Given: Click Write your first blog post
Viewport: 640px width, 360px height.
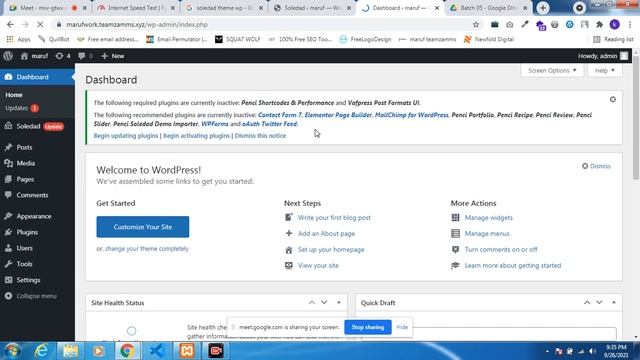Looking at the screenshot, I should coord(334,218).
